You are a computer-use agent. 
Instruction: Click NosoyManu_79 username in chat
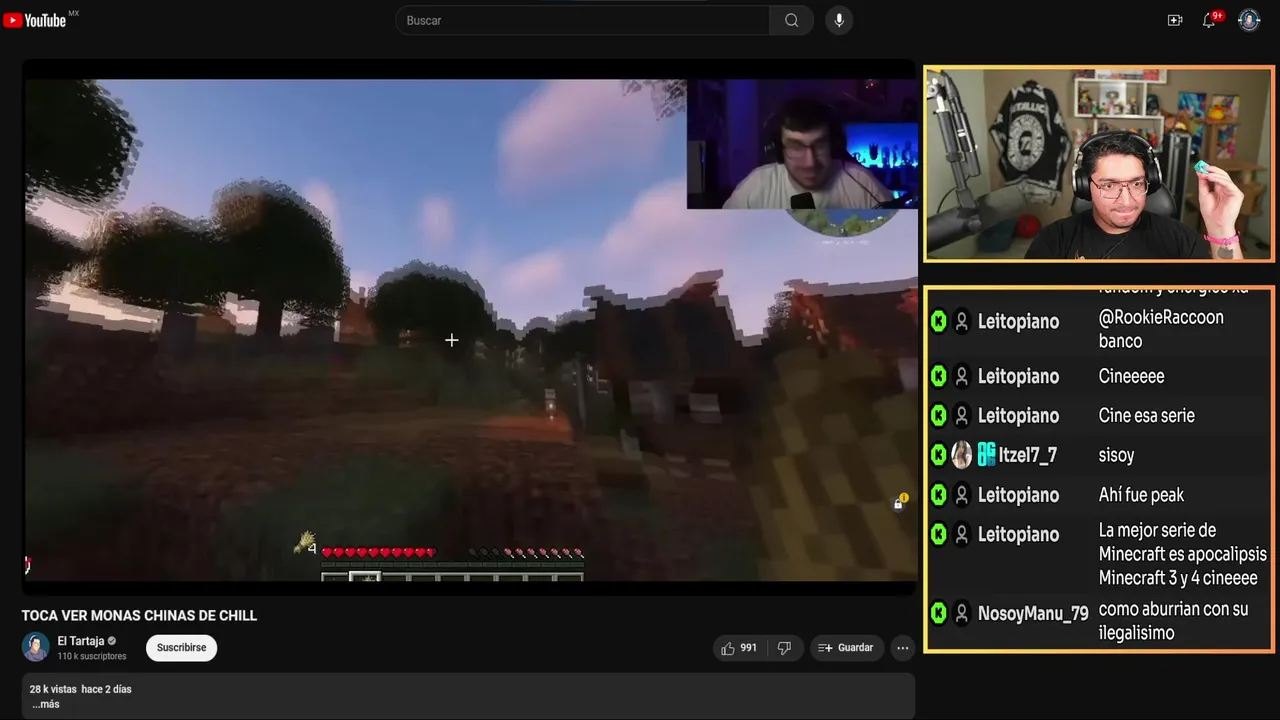click(x=1033, y=613)
